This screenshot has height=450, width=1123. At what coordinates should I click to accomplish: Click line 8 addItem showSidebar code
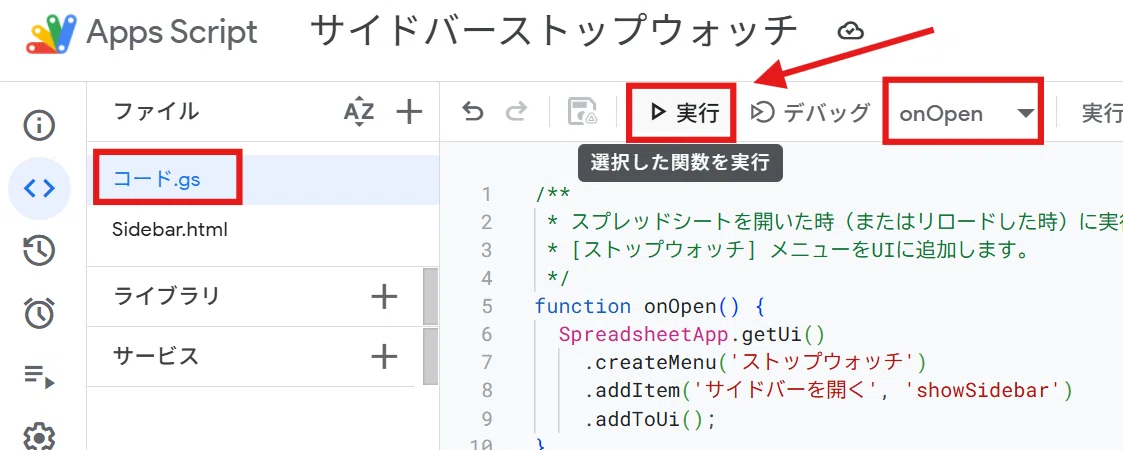[x=828, y=391]
